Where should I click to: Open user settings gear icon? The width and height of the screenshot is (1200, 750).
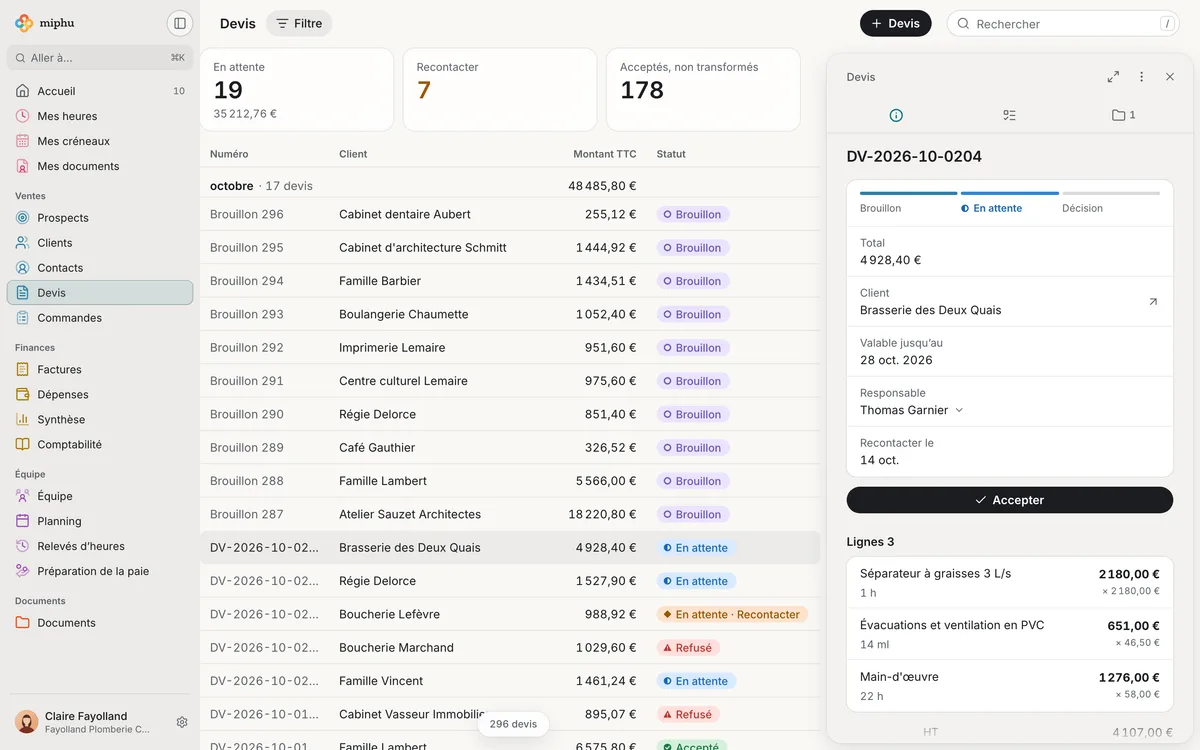tap(182, 722)
